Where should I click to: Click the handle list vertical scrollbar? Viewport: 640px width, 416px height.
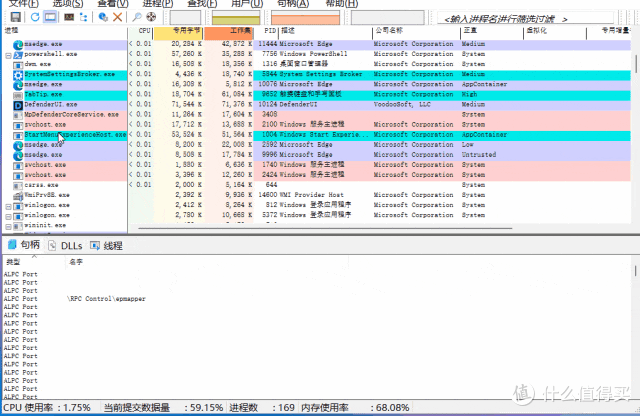pyautogui.click(x=635, y=270)
